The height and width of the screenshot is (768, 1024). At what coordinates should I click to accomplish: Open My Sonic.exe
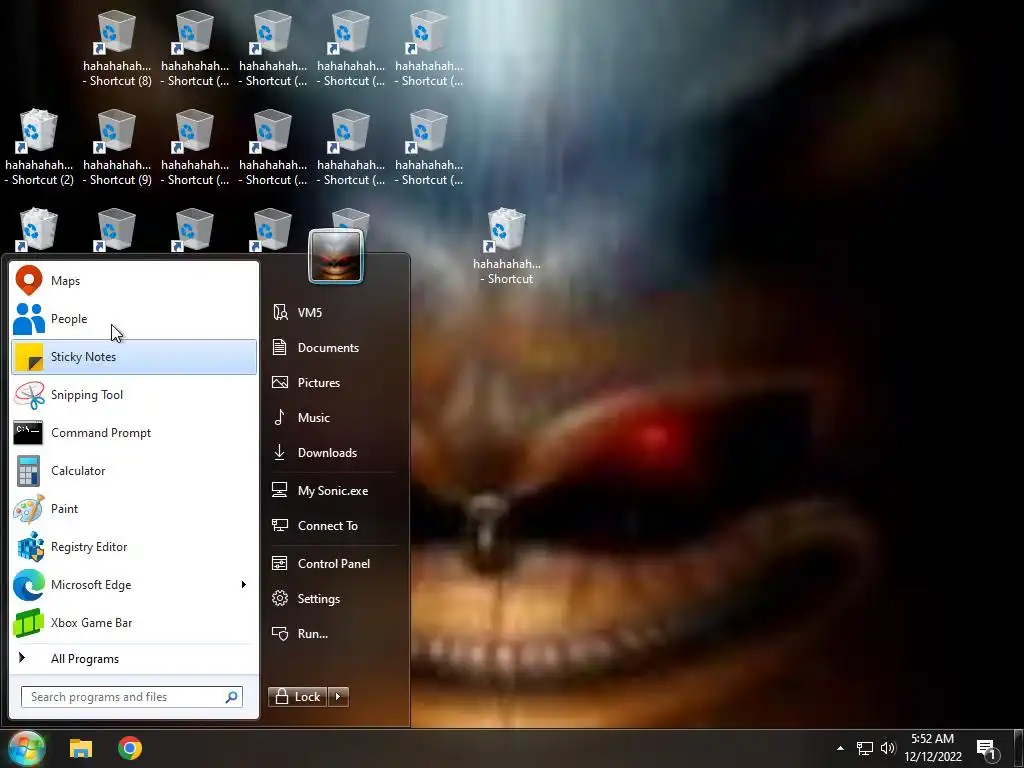(332, 490)
